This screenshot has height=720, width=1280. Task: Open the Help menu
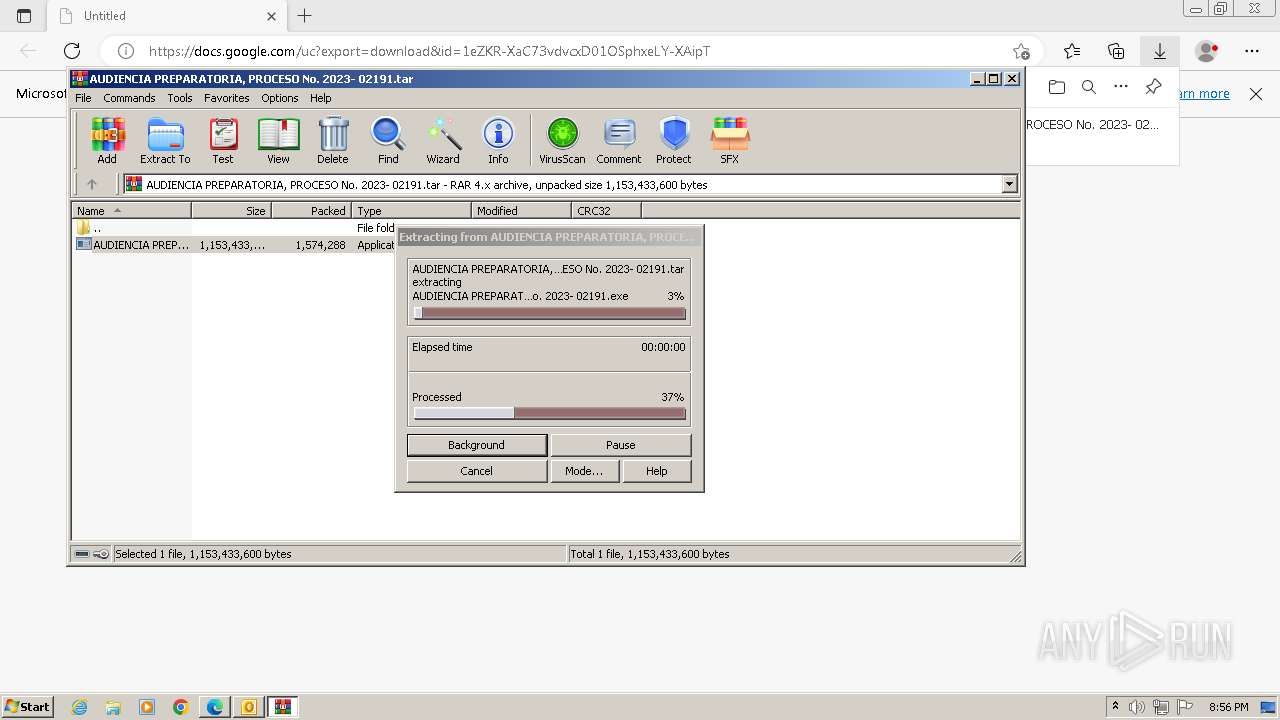pyautogui.click(x=320, y=98)
